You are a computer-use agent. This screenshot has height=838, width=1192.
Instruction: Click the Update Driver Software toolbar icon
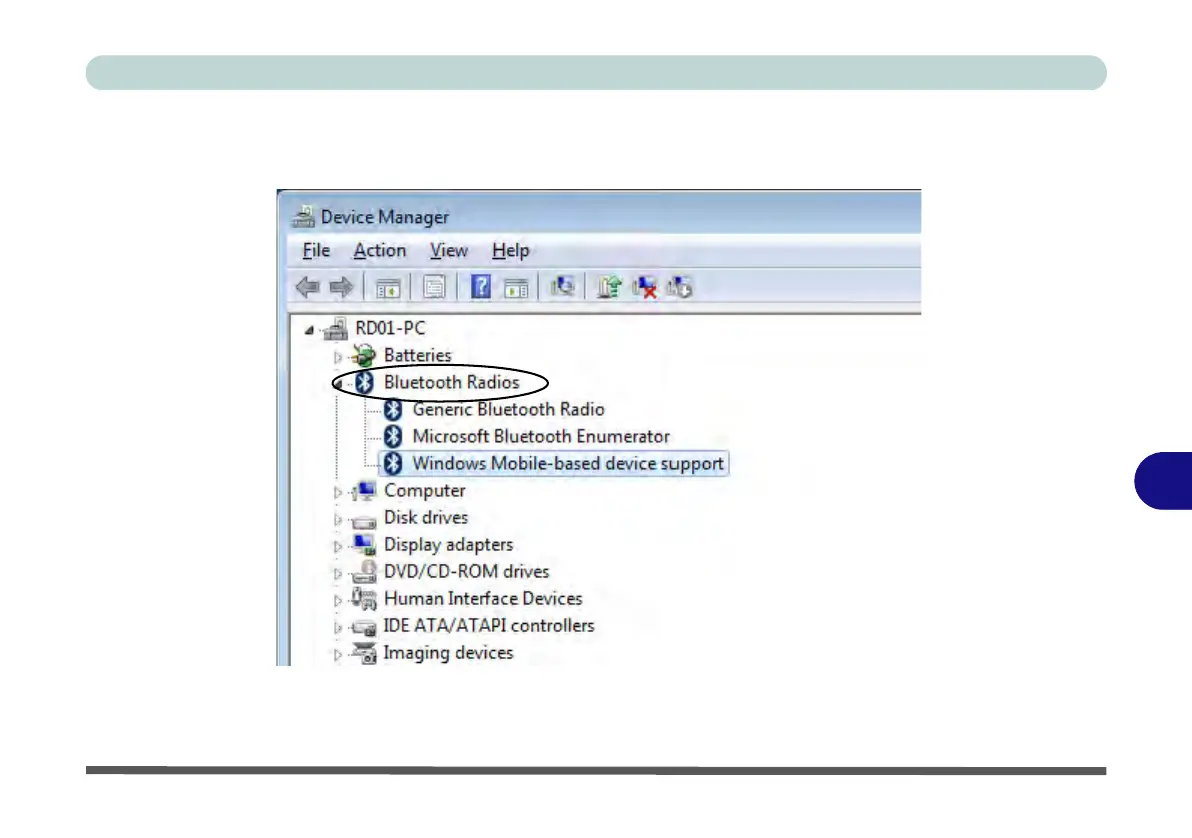point(609,287)
